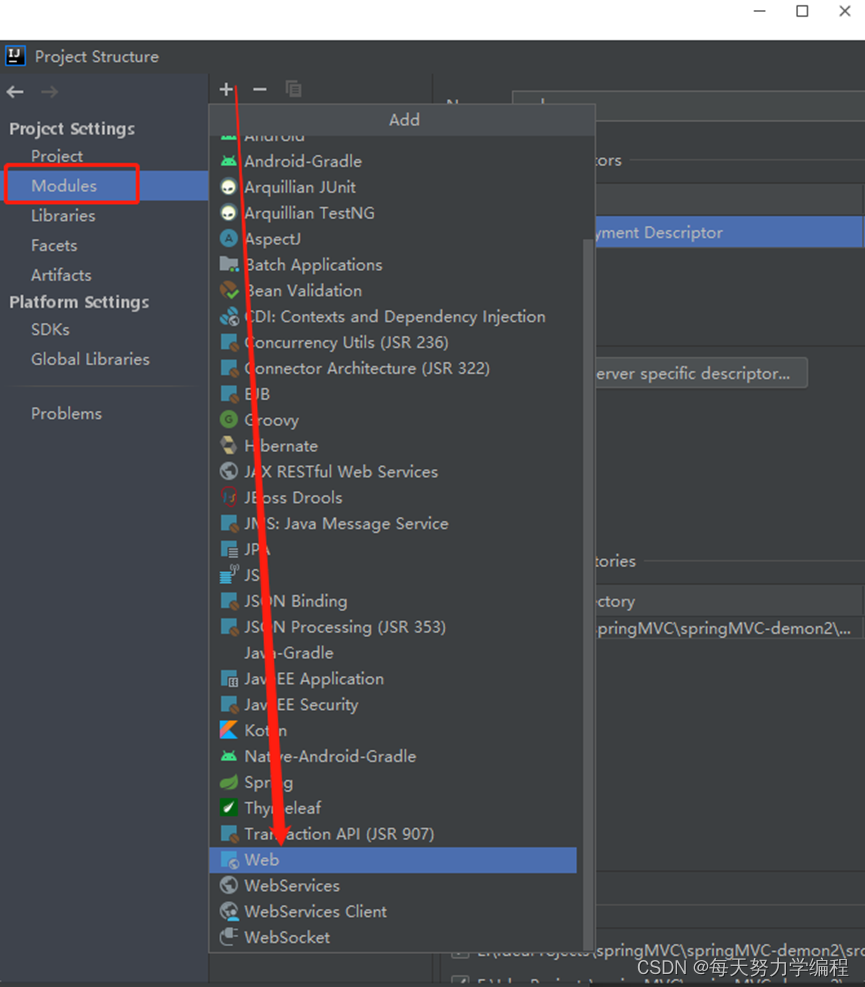Open the Problems section
The width and height of the screenshot is (865, 987).
(66, 414)
